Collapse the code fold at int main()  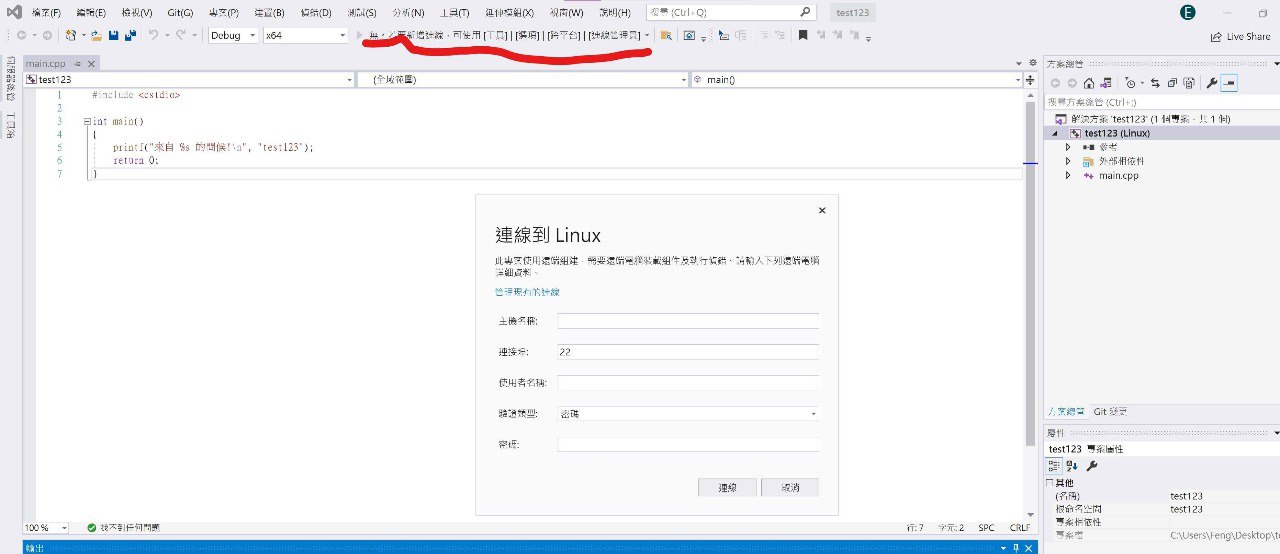click(88, 121)
